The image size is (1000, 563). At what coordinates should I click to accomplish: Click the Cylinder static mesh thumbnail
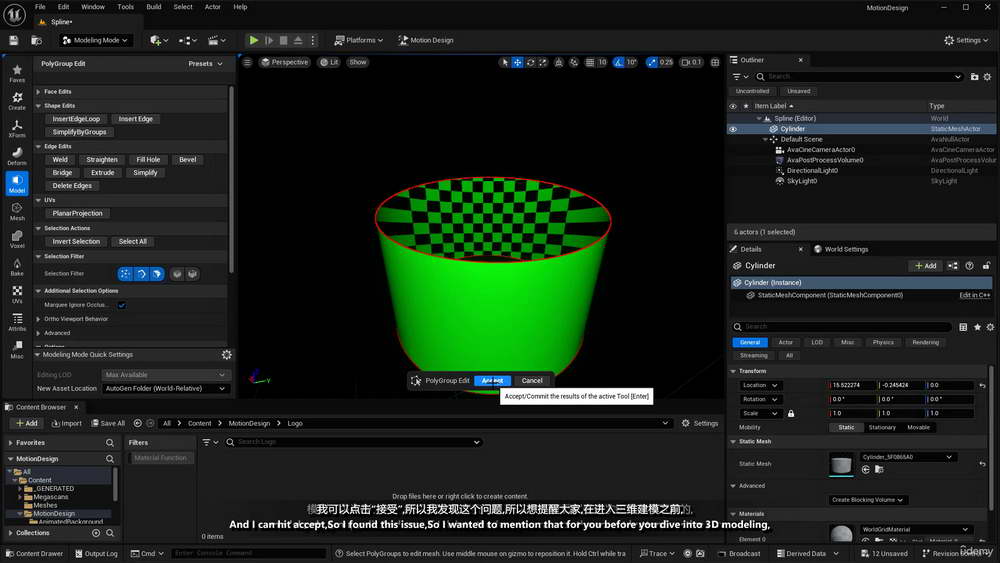point(841,464)
